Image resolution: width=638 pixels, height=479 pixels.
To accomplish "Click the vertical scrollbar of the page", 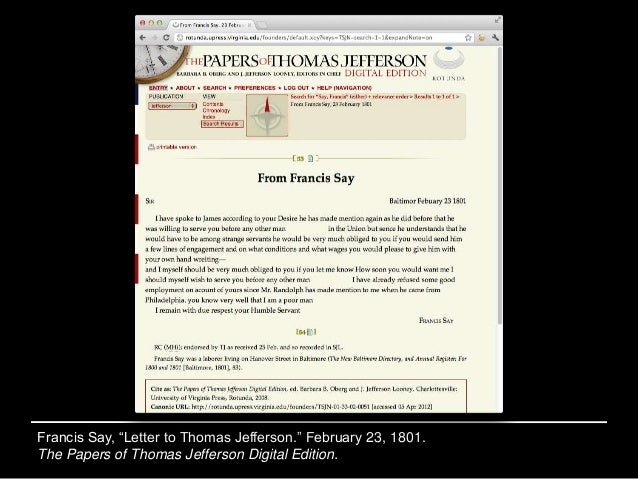I will tap(500, 185).
